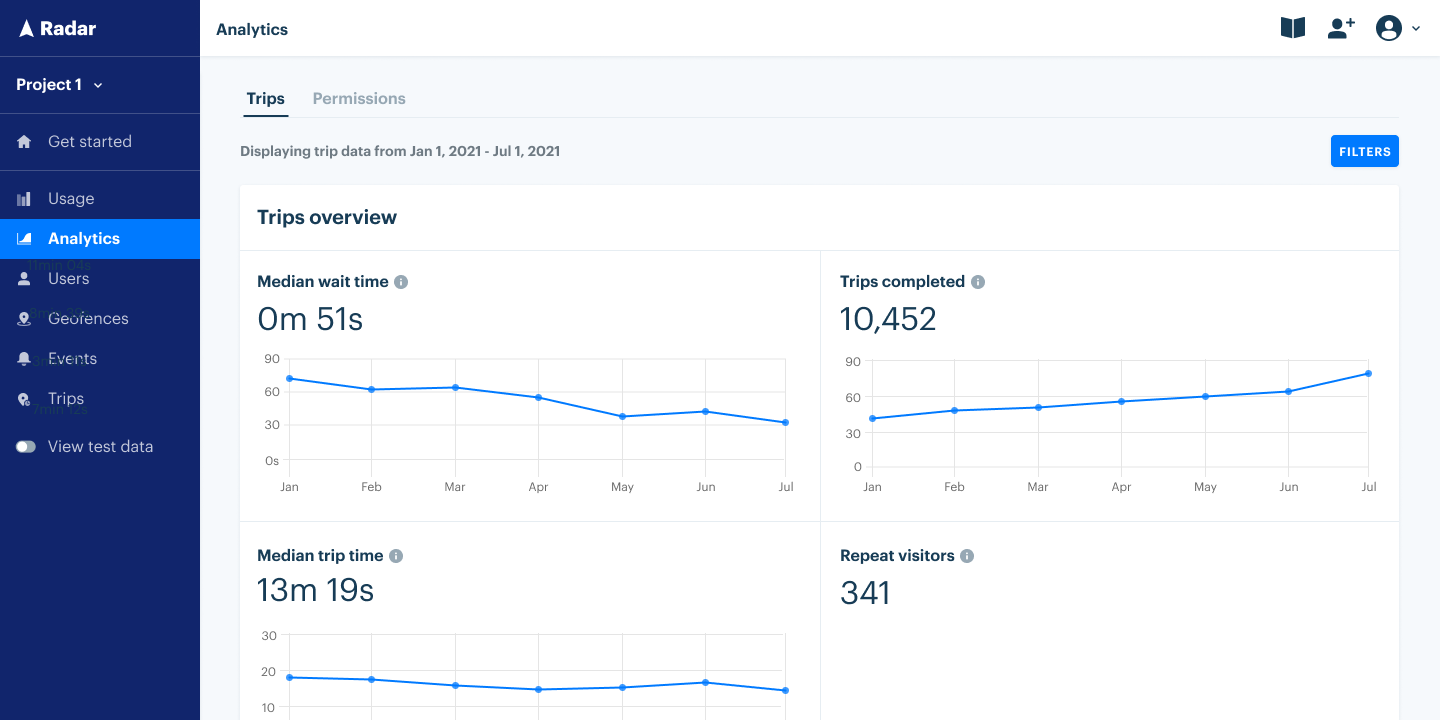Click the Trips completed info icon
Viewport: 1440px width, 720px height.
[x=978, y=282]
